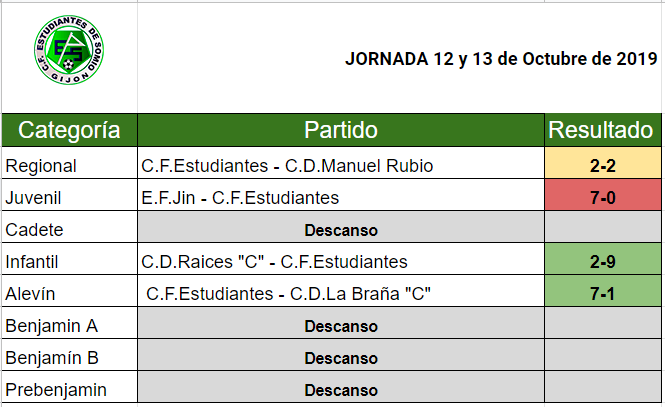Select the "Partido" column header
This screenshot has height=407, width=665.
340,130
